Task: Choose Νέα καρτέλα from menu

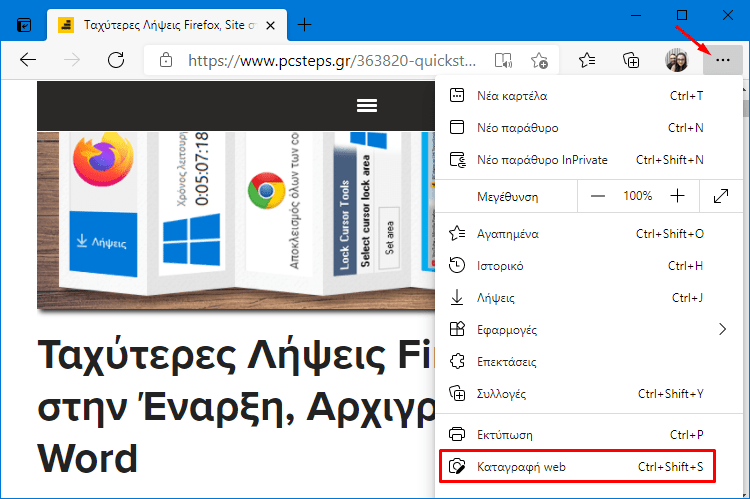Action: [588, 96]
